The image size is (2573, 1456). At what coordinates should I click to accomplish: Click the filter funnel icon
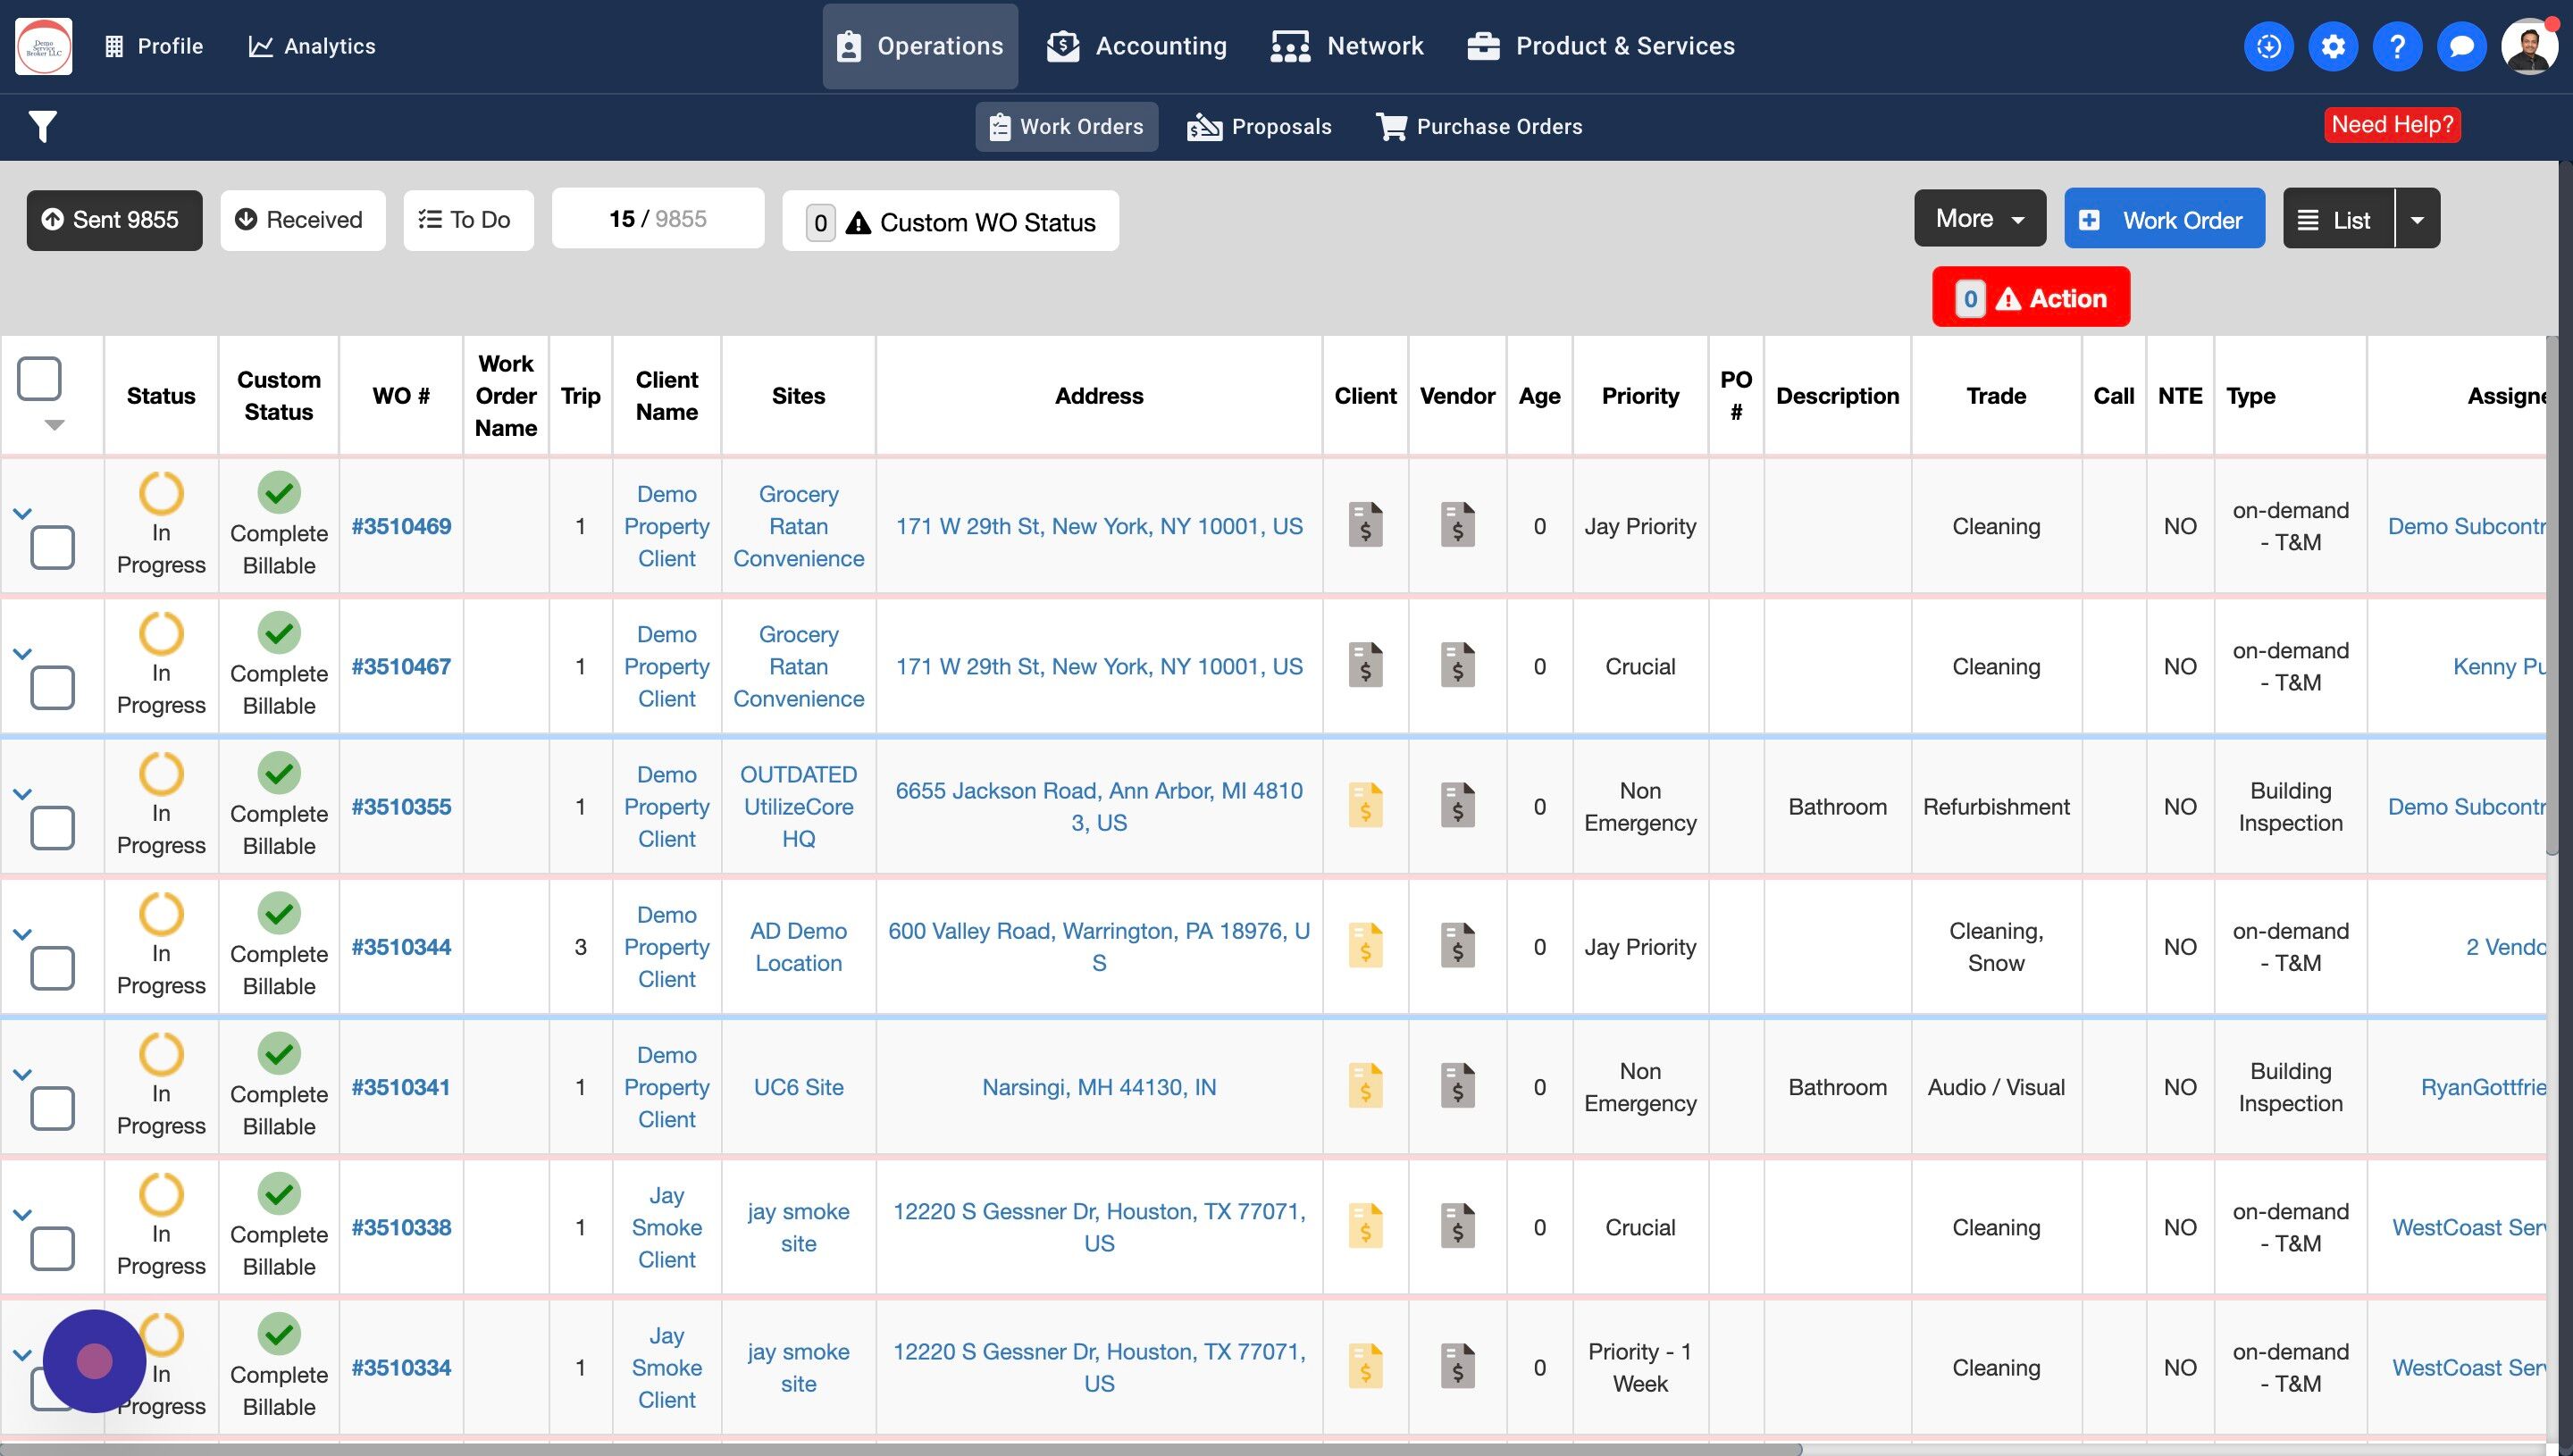pyautogui.click(x=42, y=127)
